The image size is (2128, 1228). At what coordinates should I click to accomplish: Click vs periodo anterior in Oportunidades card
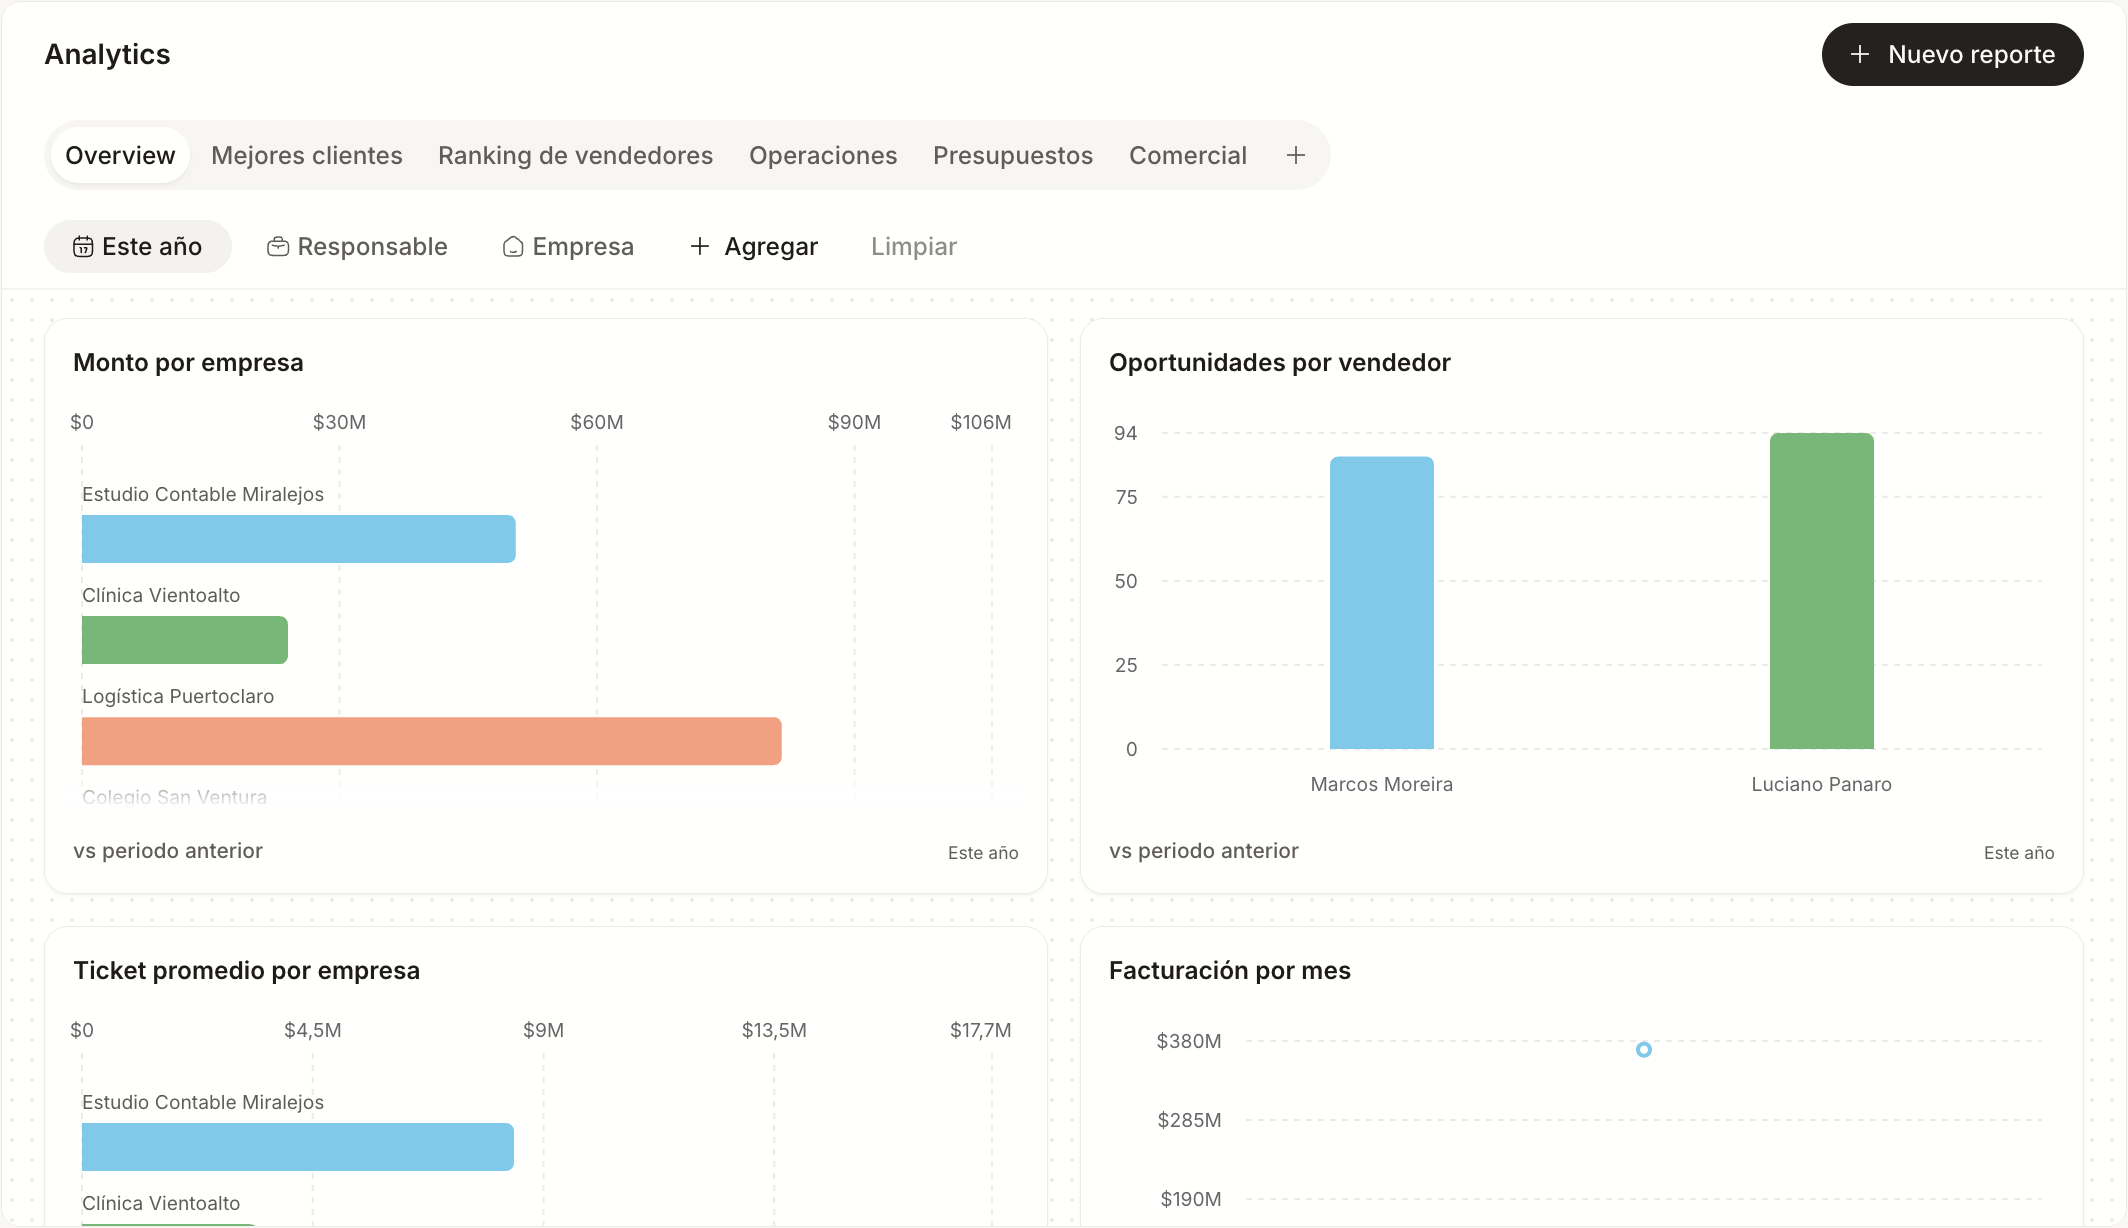coord(1204,851)
